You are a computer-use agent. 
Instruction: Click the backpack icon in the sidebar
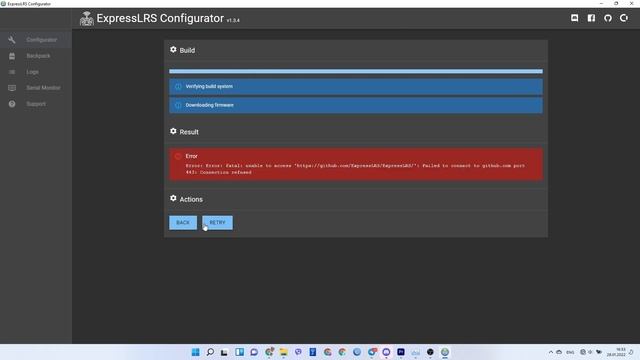tap(12, 56)
